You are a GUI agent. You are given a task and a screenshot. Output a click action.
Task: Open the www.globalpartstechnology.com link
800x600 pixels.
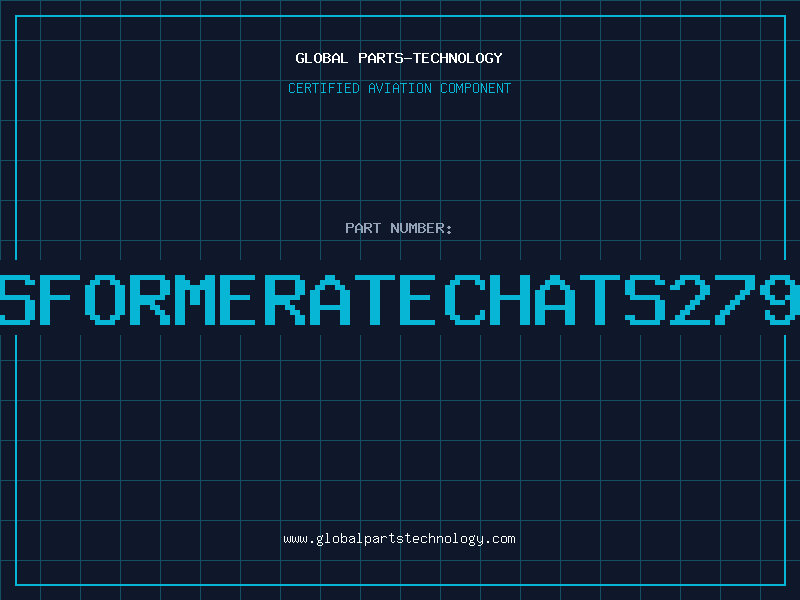click(399, 539)
